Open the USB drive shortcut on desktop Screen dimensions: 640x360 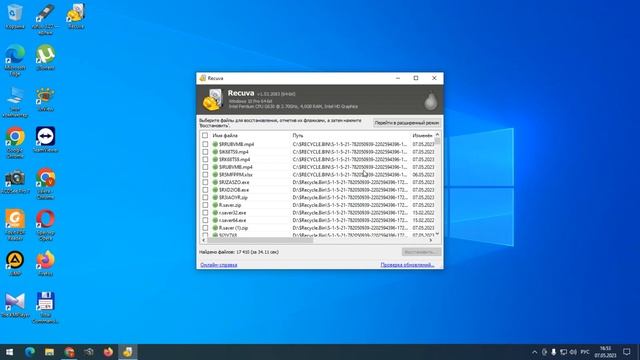(45, 18)
